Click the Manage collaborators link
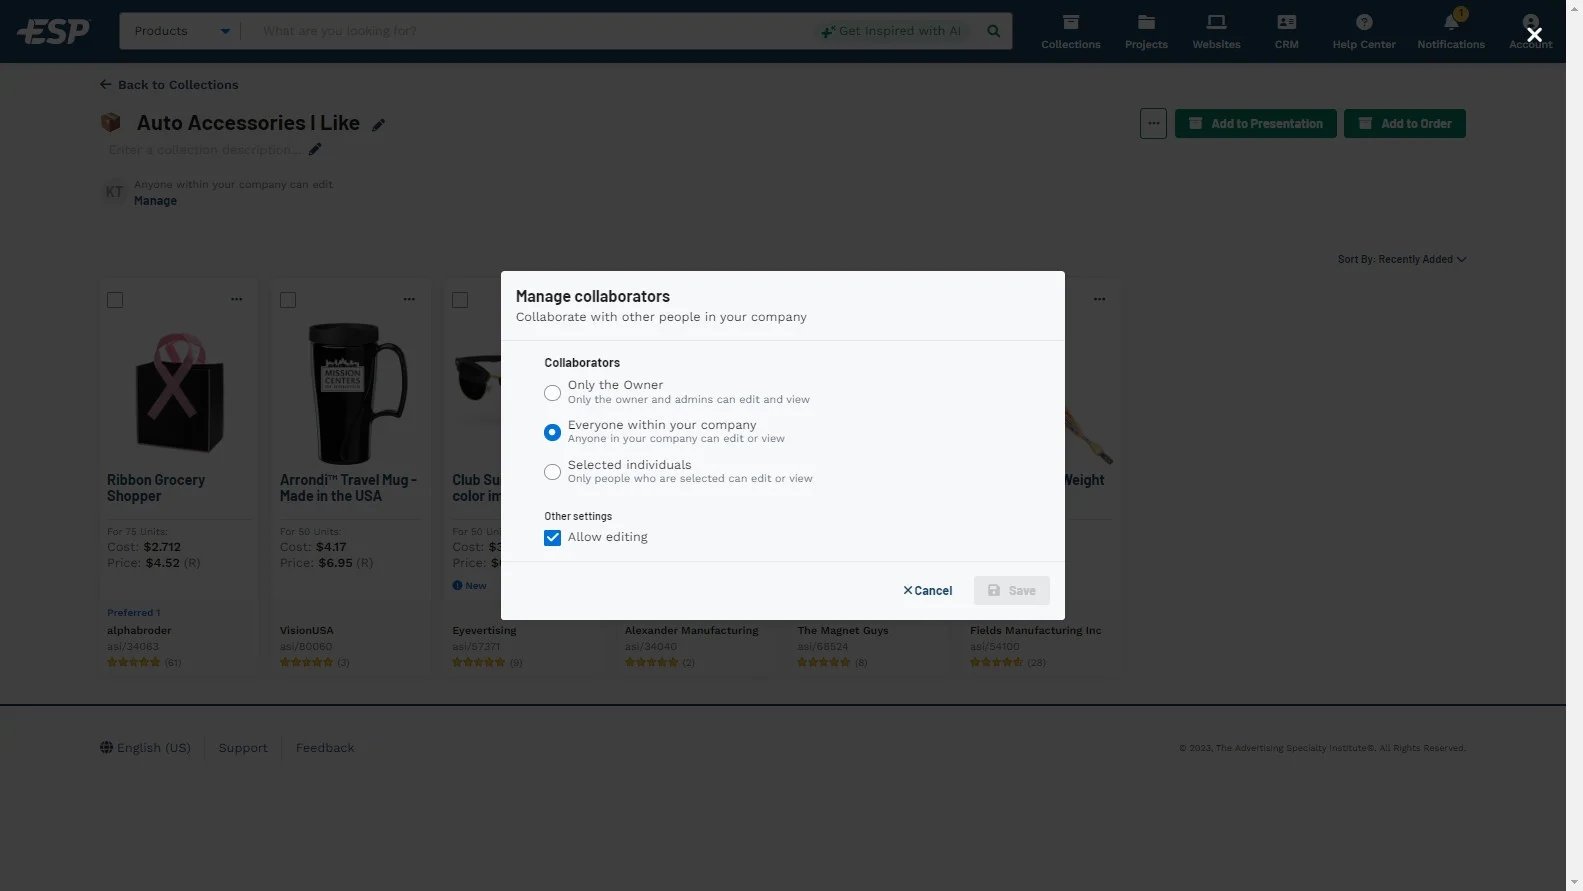The height and width of the screenshot is (891, 1583). tap(155, 201)
